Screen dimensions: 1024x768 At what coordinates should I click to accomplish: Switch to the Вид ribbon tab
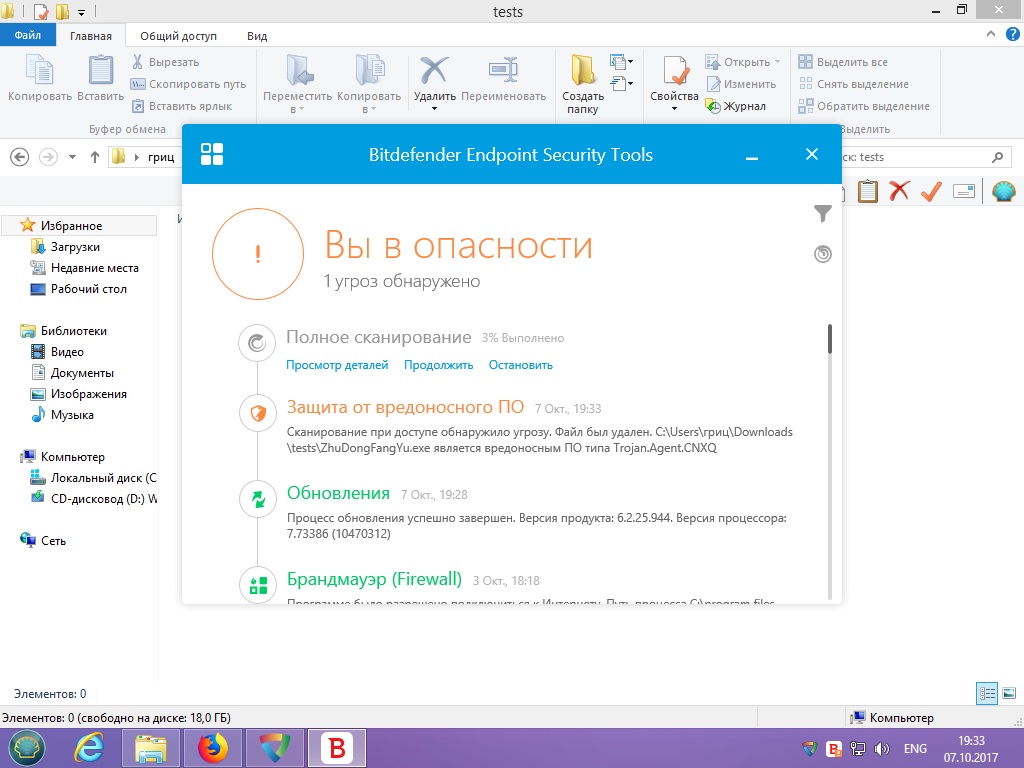point(257,36)
